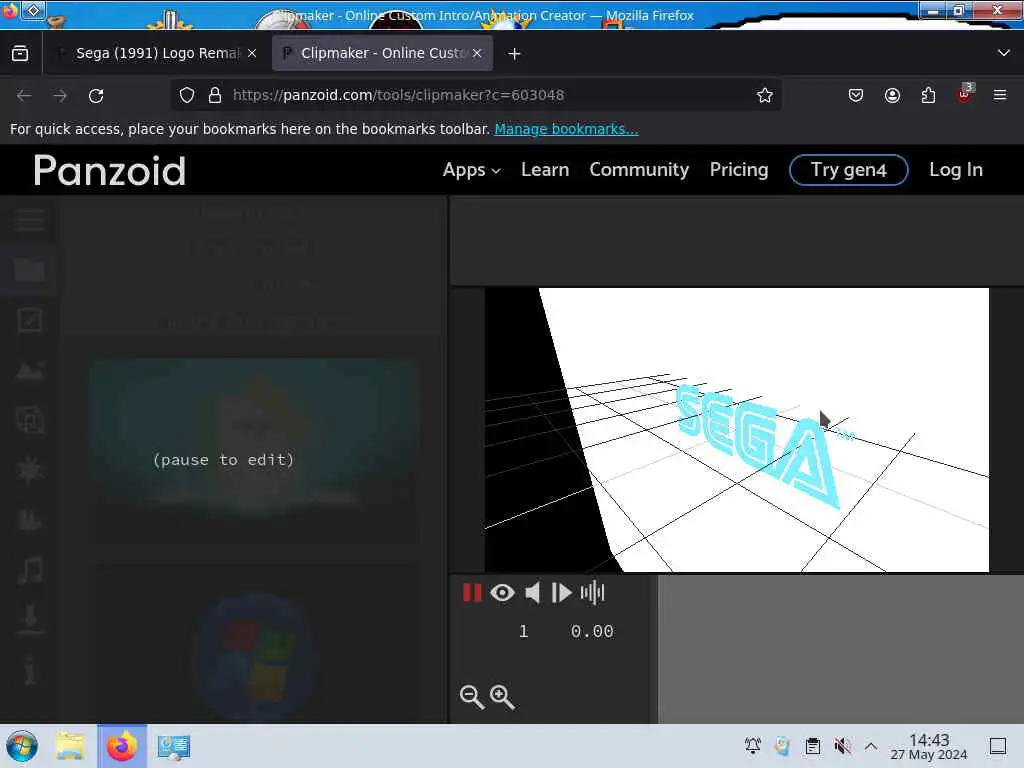Image resolution: width=1024 pixels, height=768 pixels.
Task: Open Firefox View recent browsing icon
Action: (20, 53)
